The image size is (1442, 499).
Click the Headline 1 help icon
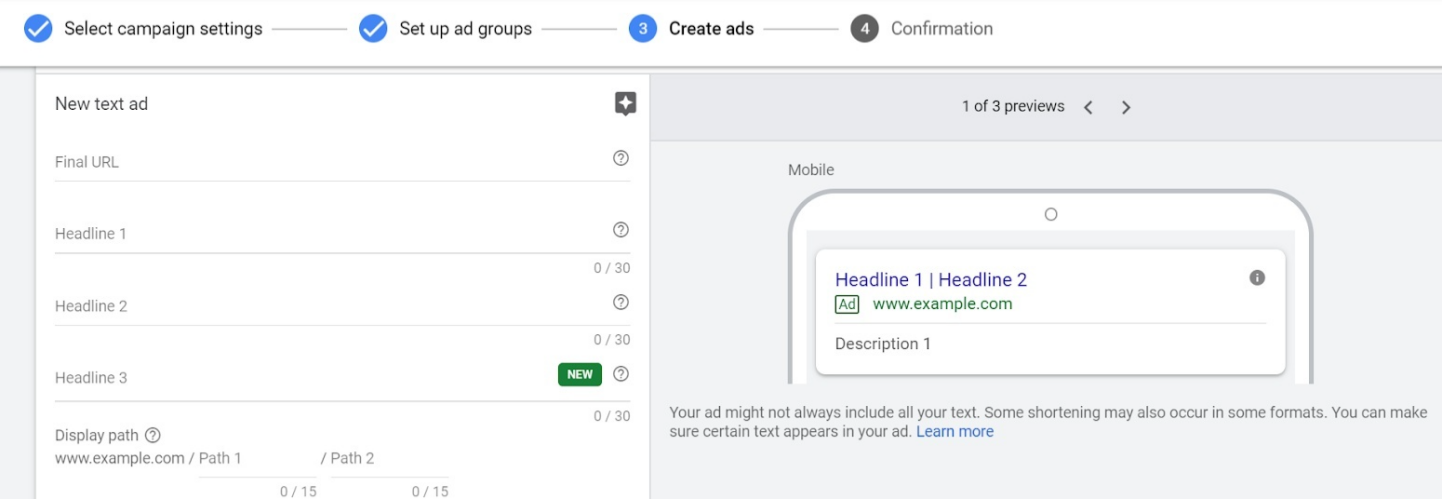621,230
